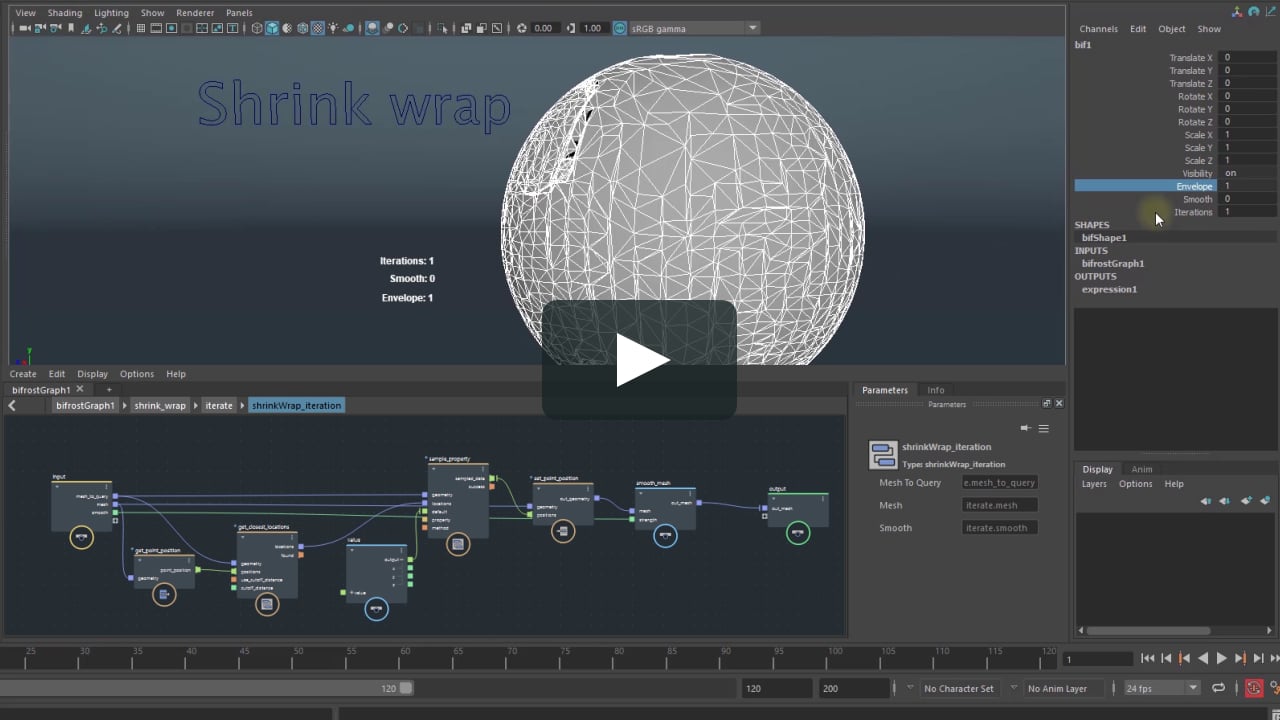Open the viewport Panels menu
The width and height of the screenshot is (1280, 720).
(239, 13)
